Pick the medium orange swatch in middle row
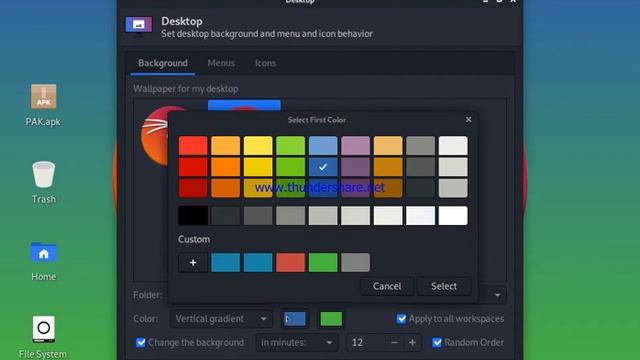Image resolution: width=640 pixels, height=360 pixels. click(x=225, y=167)
